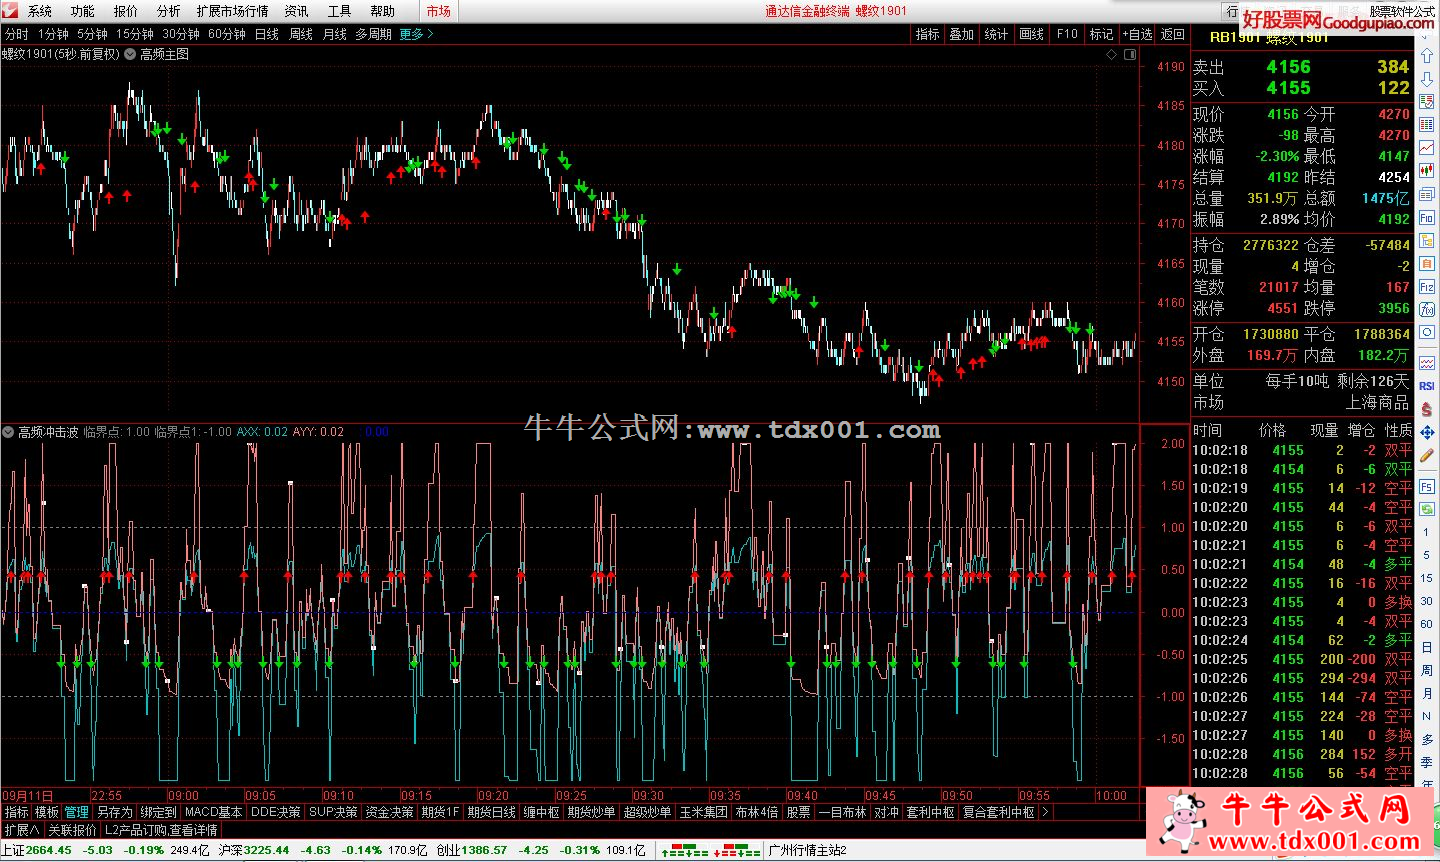The height and width of the screenshot is (862, 1440).
Task: Select the RSI indicator icon
Action: [x=1427, y=386]
